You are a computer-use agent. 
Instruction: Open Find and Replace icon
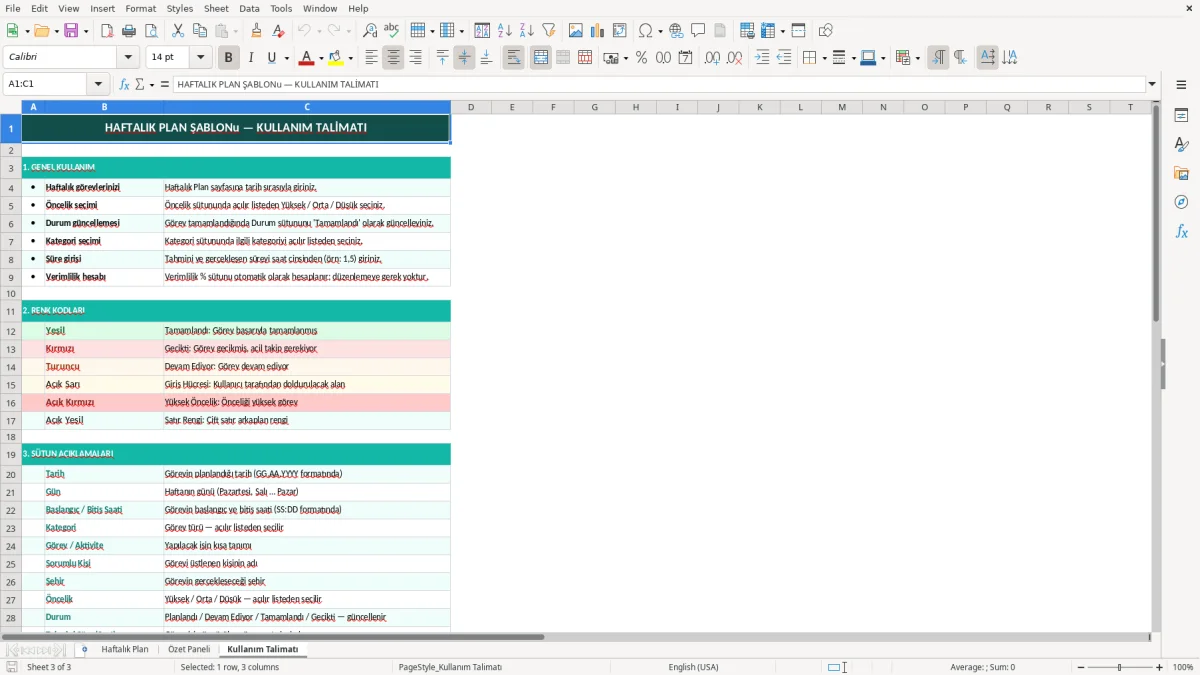370,31
